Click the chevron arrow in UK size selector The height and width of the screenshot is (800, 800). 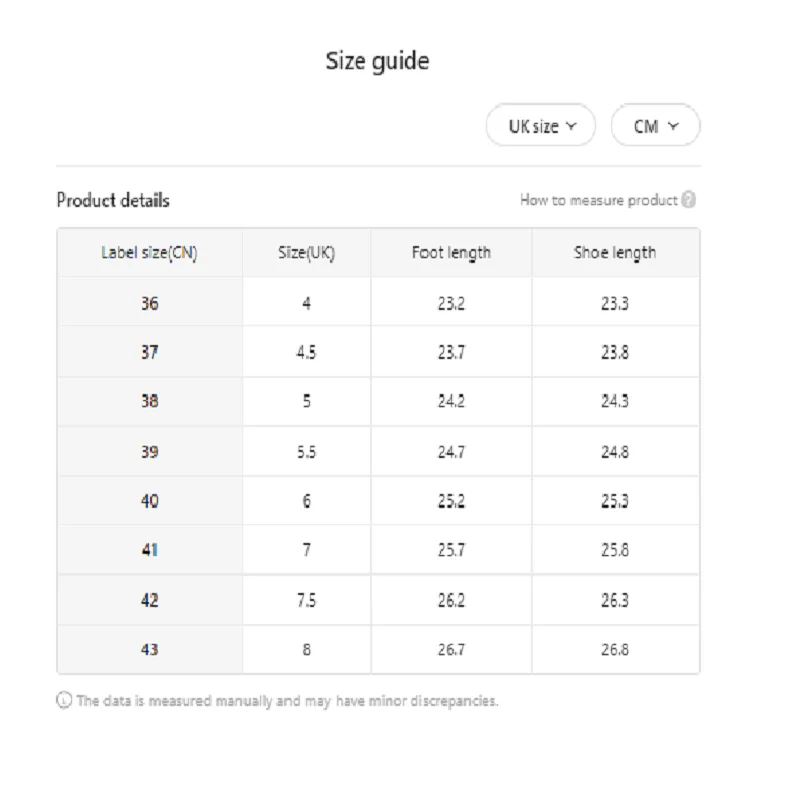(x=571, y=126)
